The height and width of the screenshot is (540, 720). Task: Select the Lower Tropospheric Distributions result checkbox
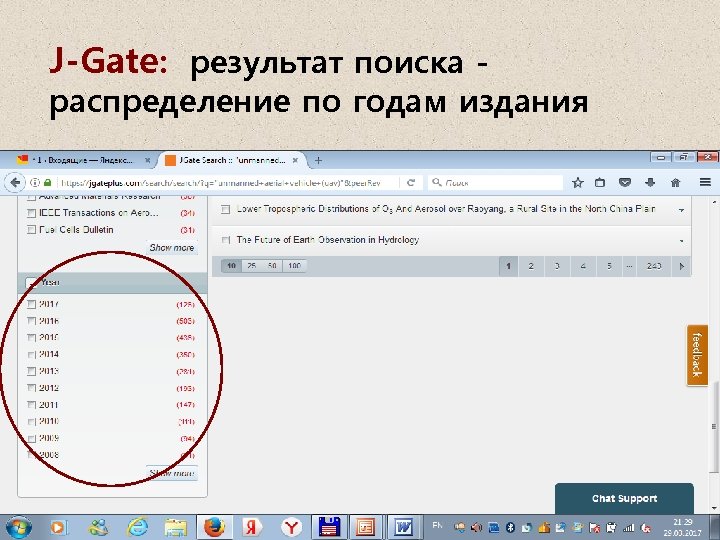click(225, 209)
